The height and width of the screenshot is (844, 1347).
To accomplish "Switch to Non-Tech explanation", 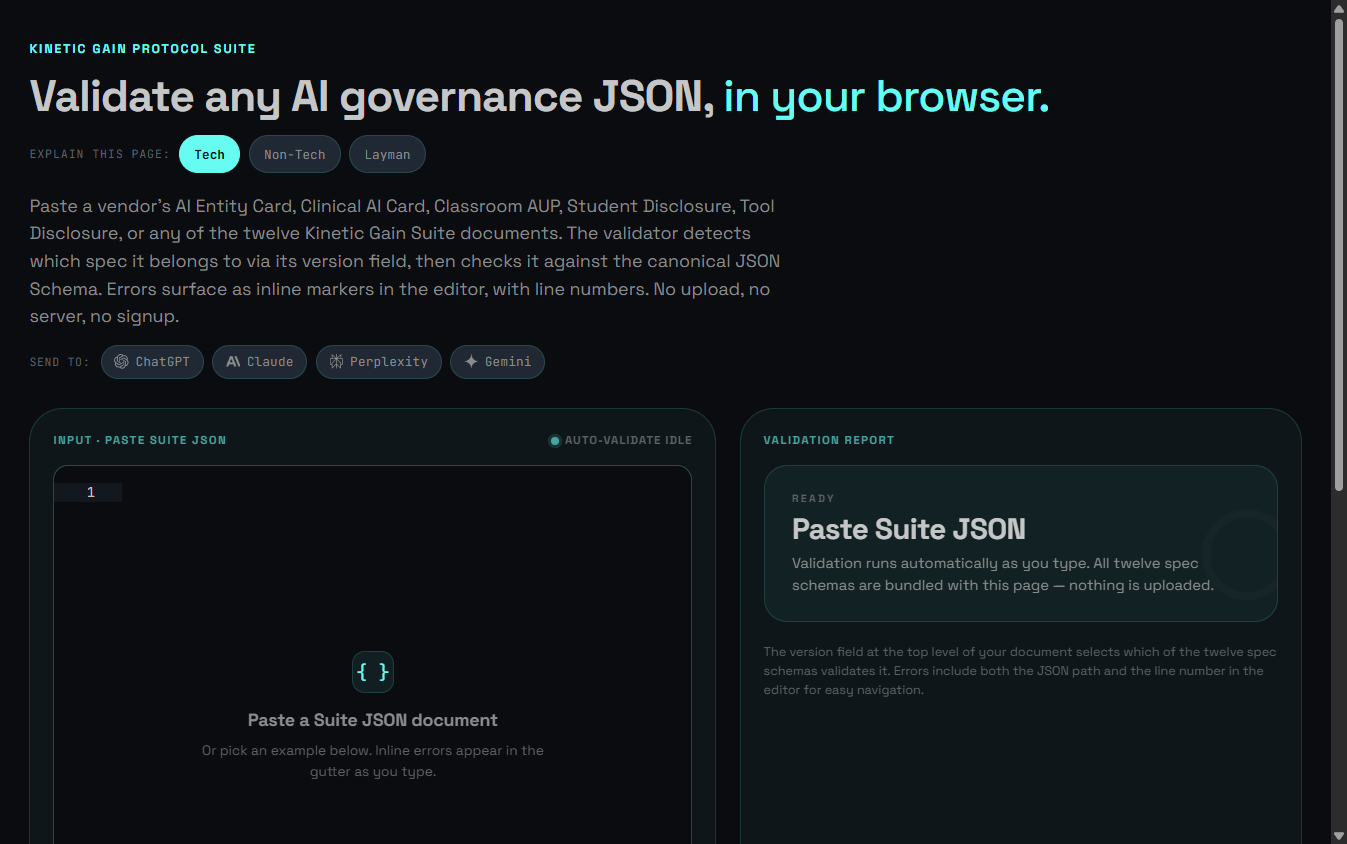I will (295, 155).
